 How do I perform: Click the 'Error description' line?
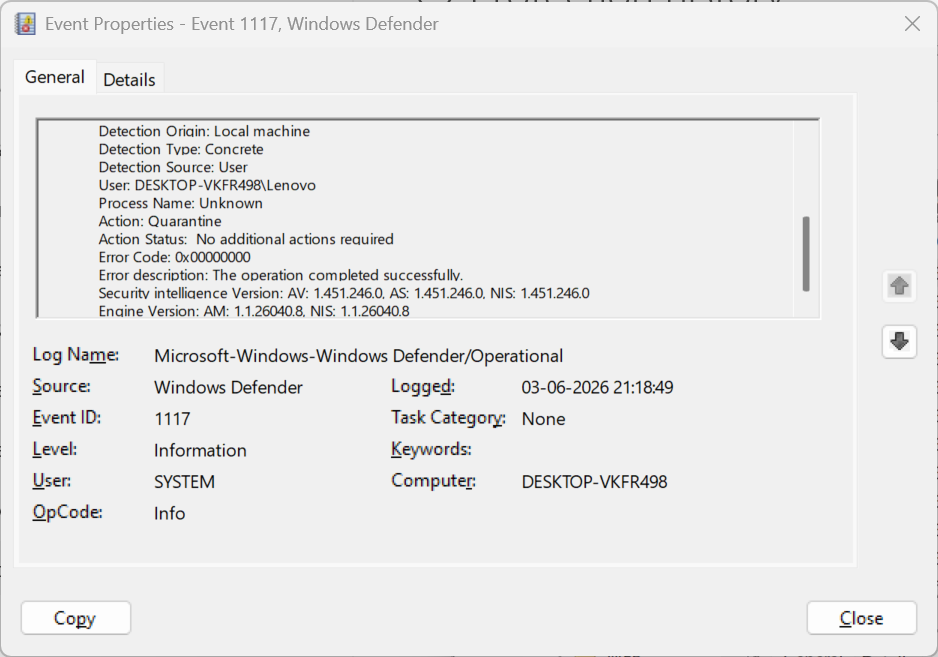(x=281, y=275)
